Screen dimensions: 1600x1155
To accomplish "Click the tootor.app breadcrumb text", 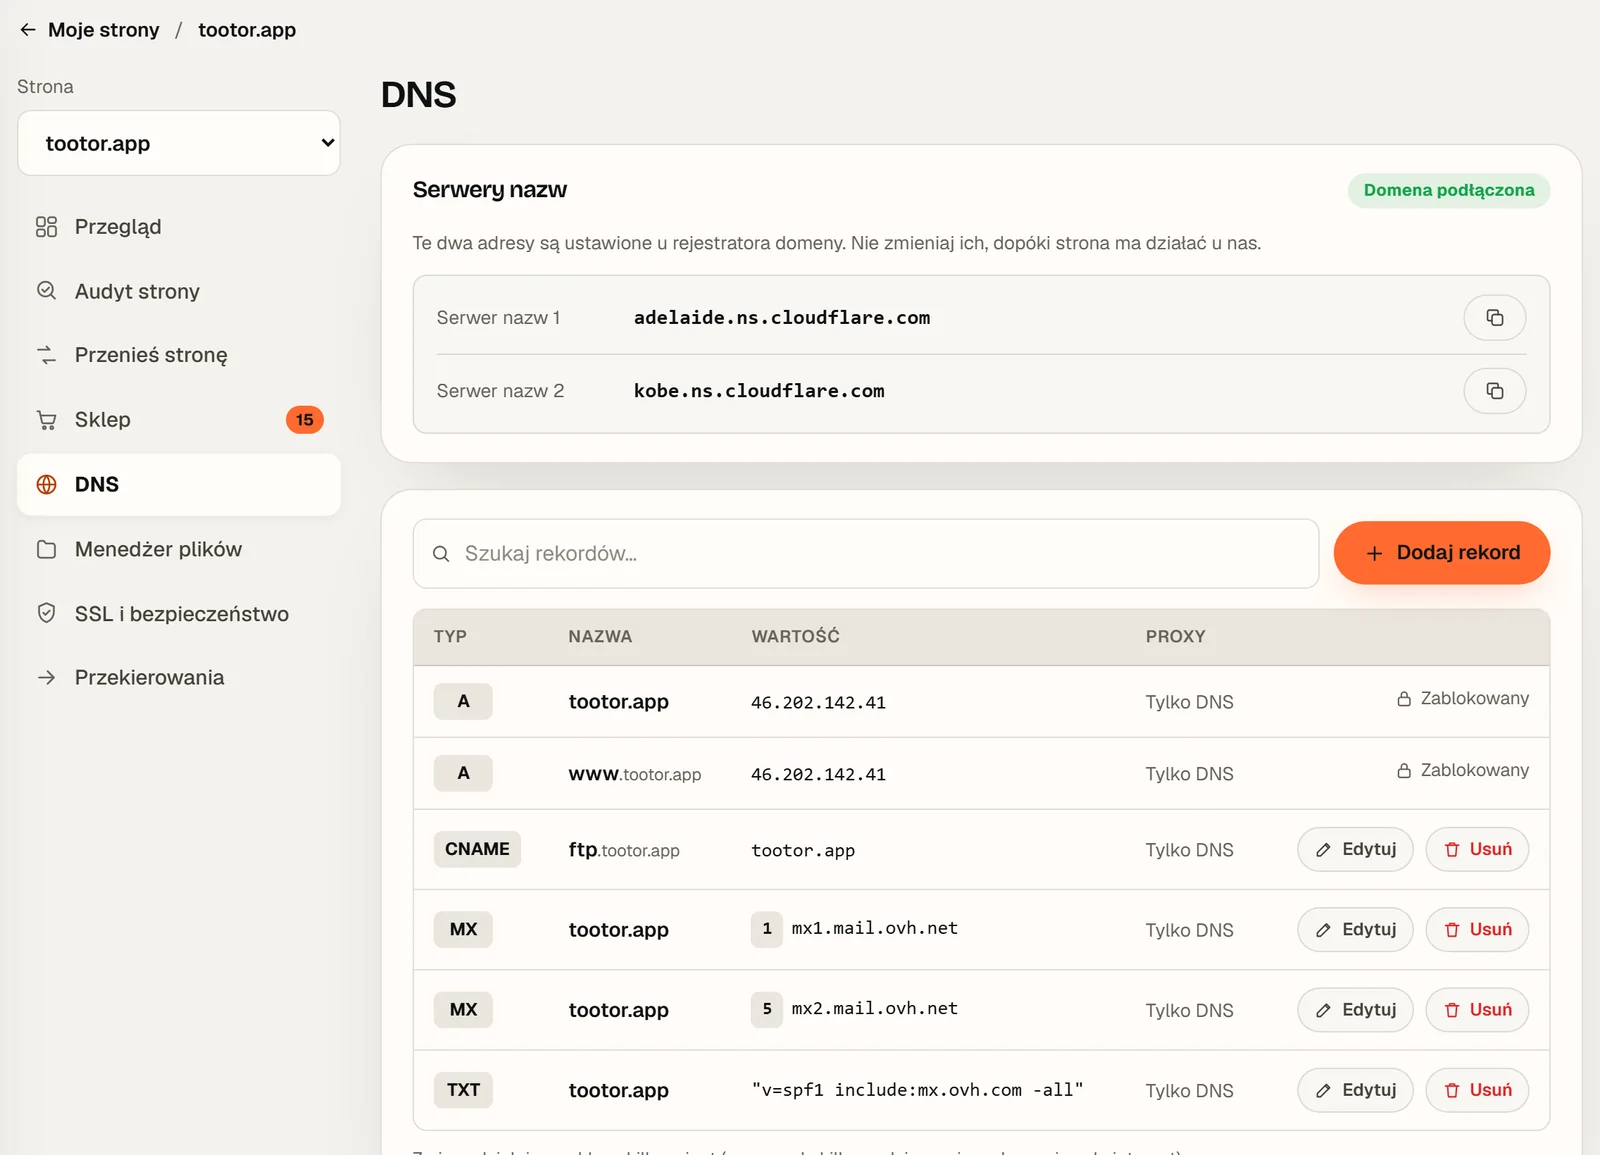I will point(247,30).
